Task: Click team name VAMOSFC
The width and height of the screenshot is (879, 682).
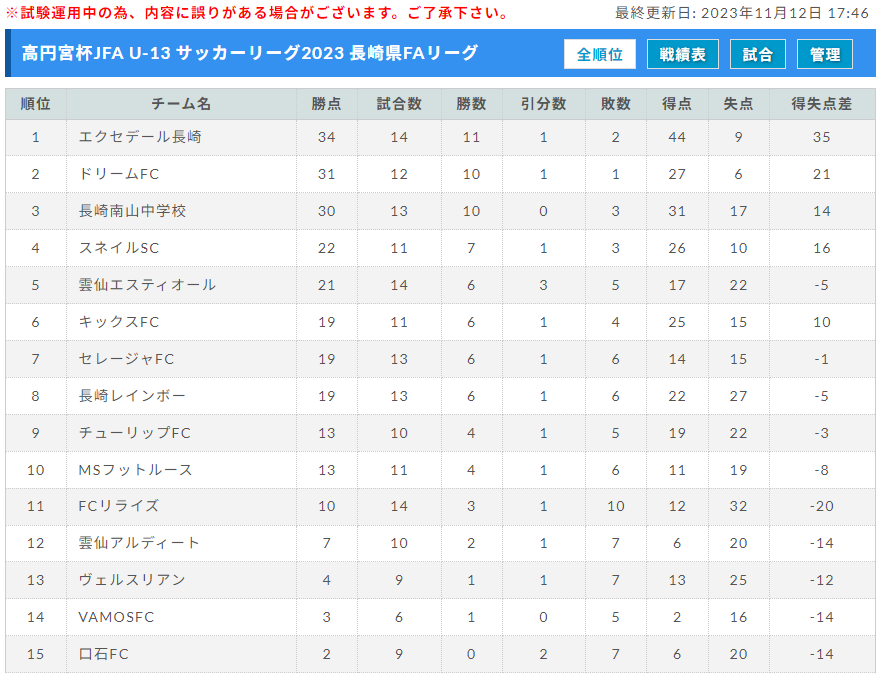Action: (116, 616)
